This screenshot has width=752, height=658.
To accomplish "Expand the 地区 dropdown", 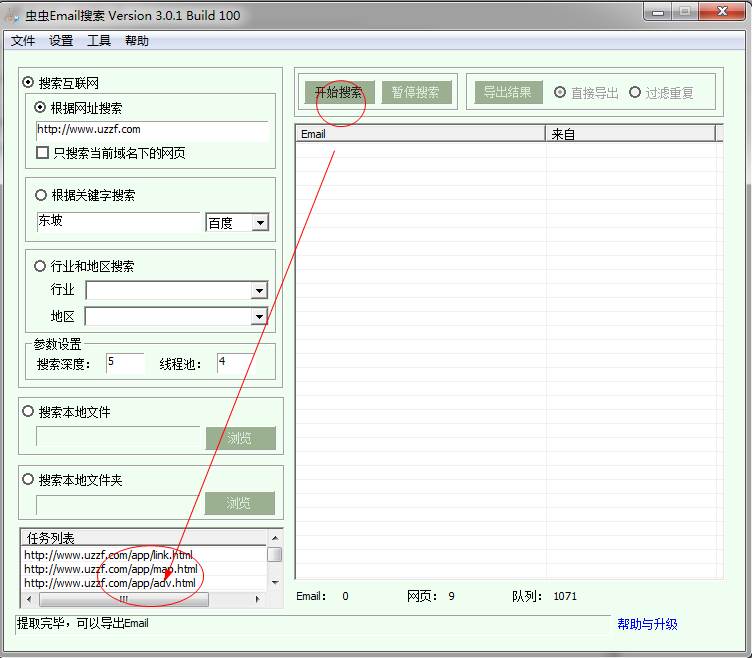I will tap(259, 316).
